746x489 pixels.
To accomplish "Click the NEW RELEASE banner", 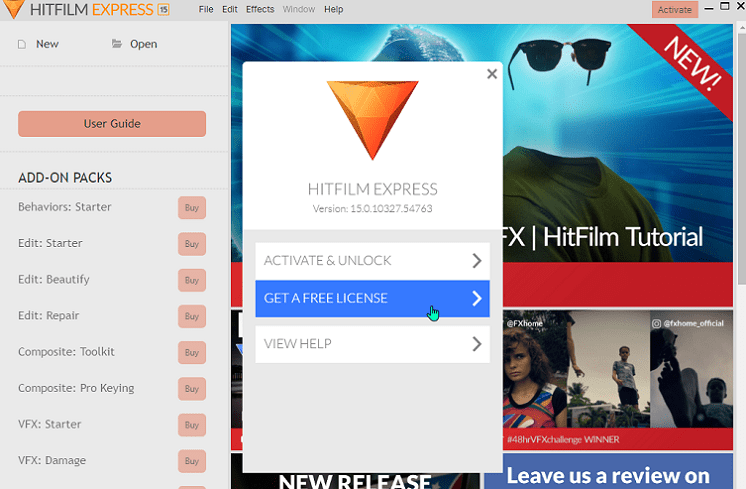I will (x=355, y=481).
